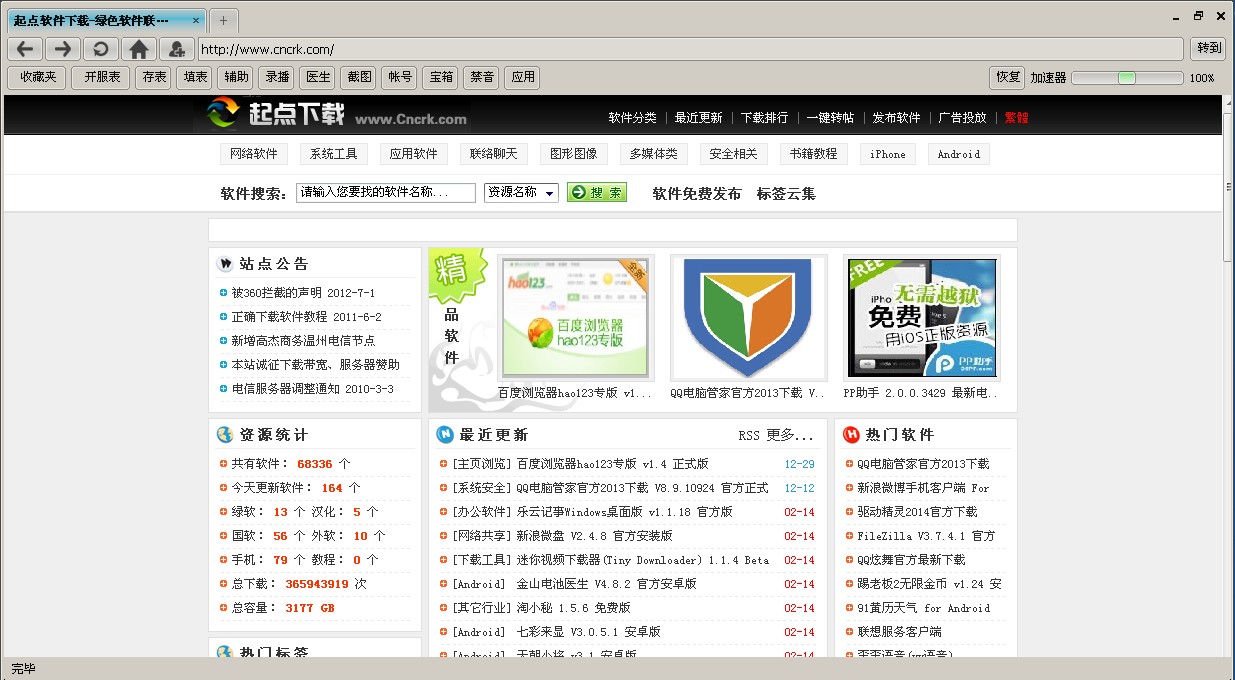
Task: Adjust the 加速器 speed slider
Action: pyautogui.click(x=1127, y=77)
